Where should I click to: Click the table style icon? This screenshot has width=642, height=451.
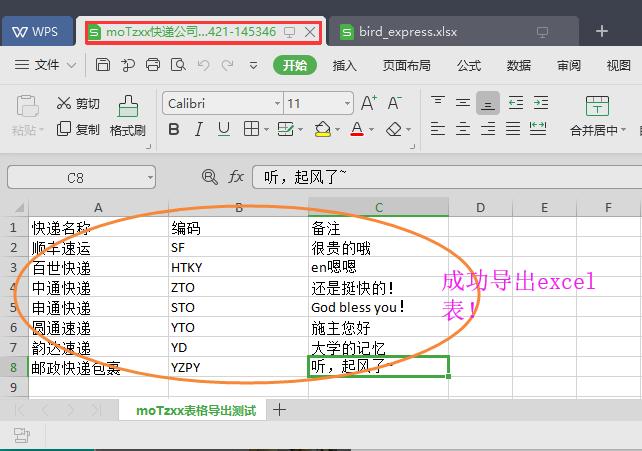click(x=285, y=129)
